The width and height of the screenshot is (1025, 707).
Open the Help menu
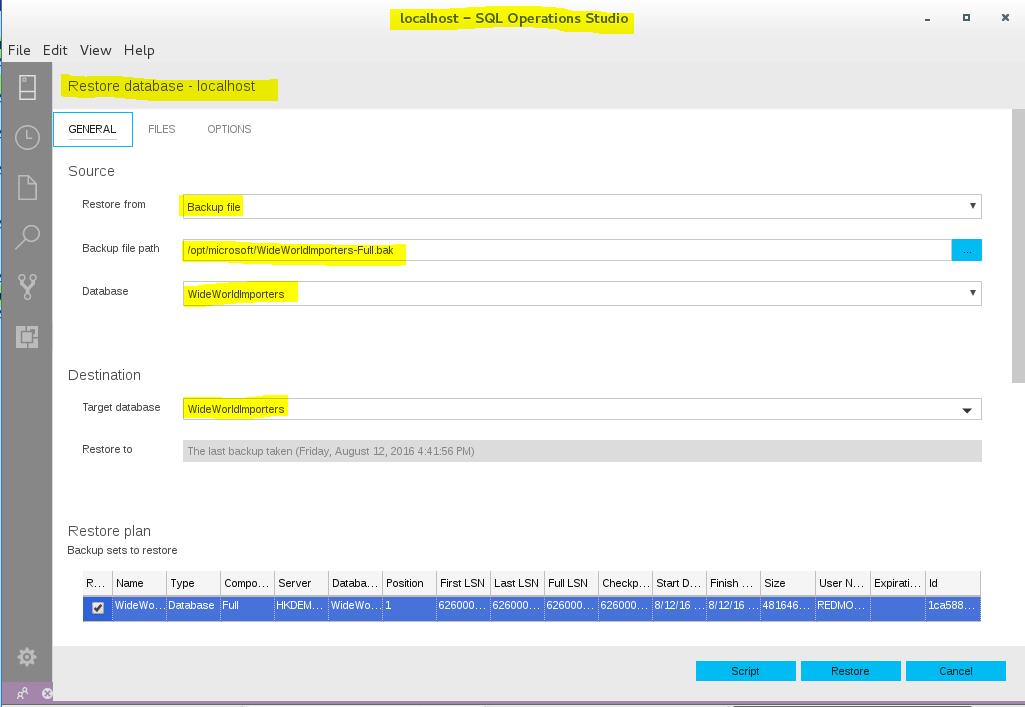(x=139, y=50)
